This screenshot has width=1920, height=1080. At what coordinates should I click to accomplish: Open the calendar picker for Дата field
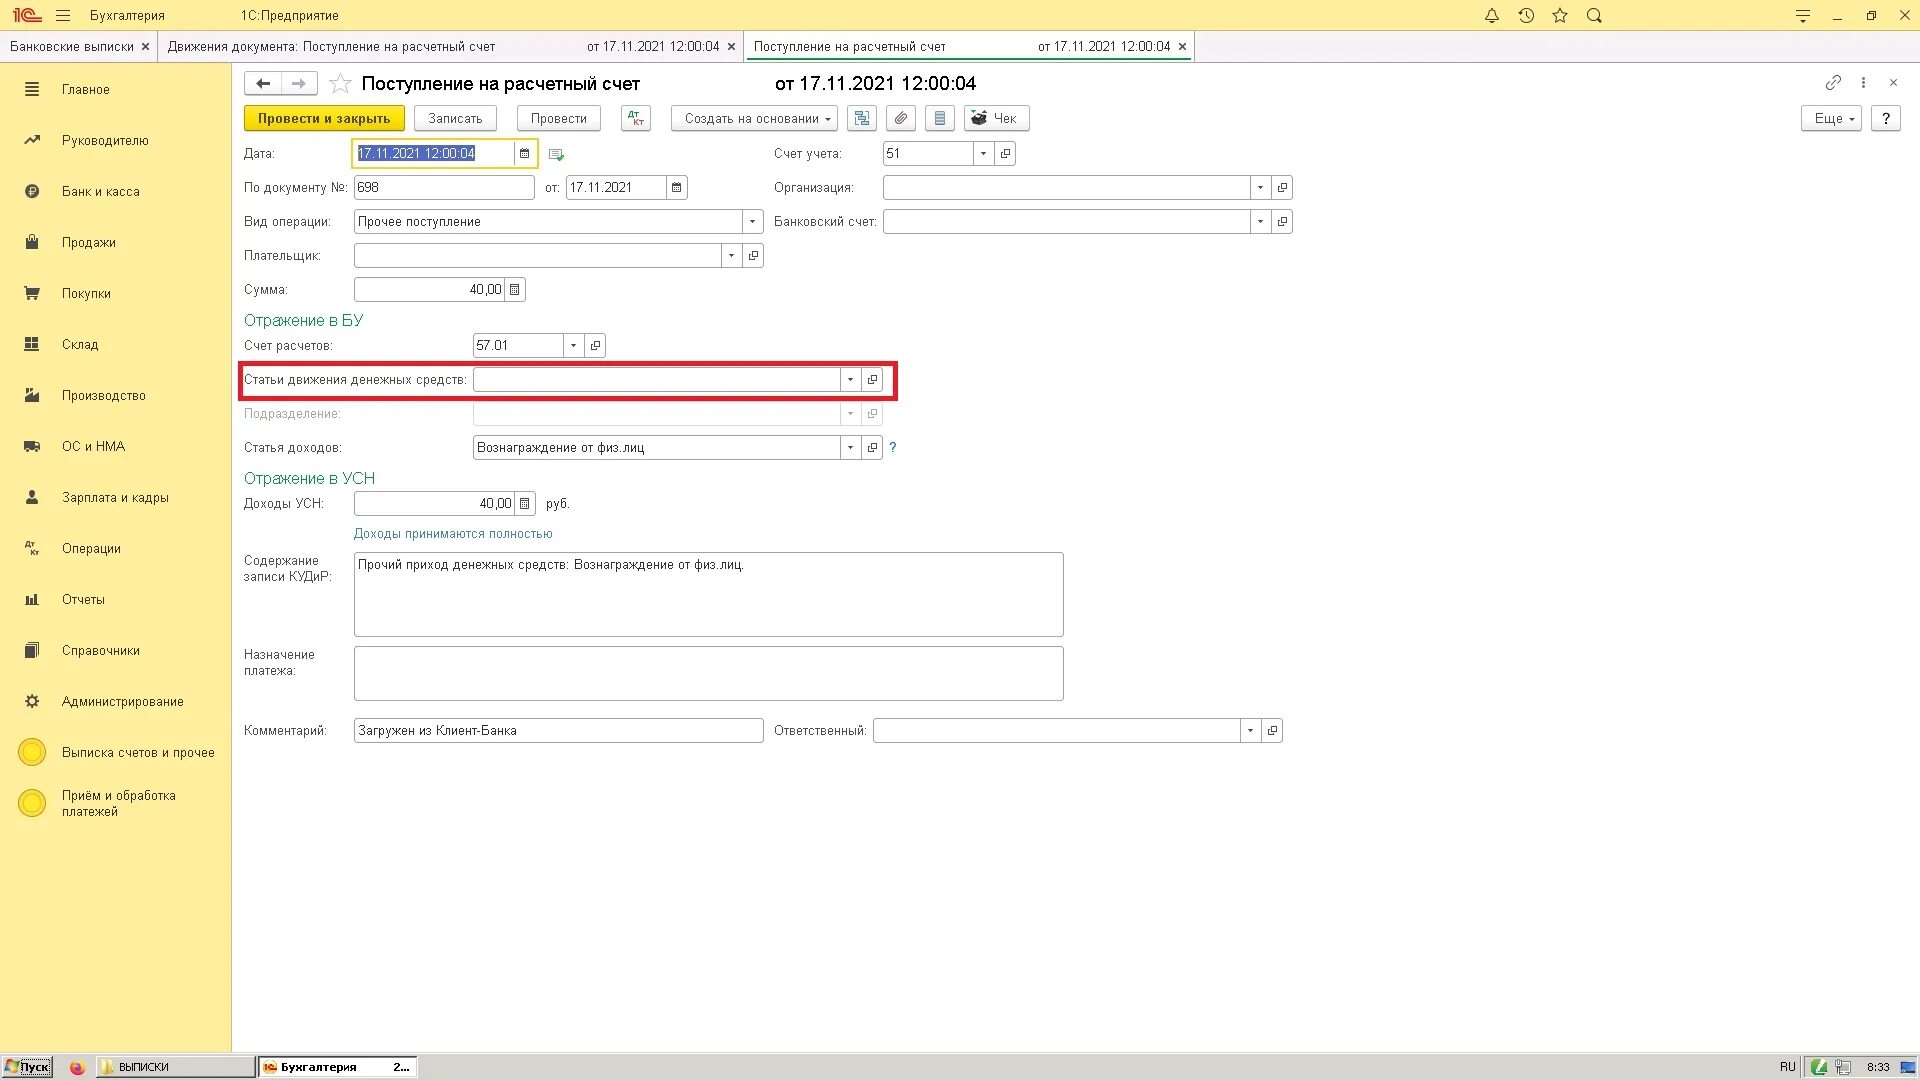524,153
